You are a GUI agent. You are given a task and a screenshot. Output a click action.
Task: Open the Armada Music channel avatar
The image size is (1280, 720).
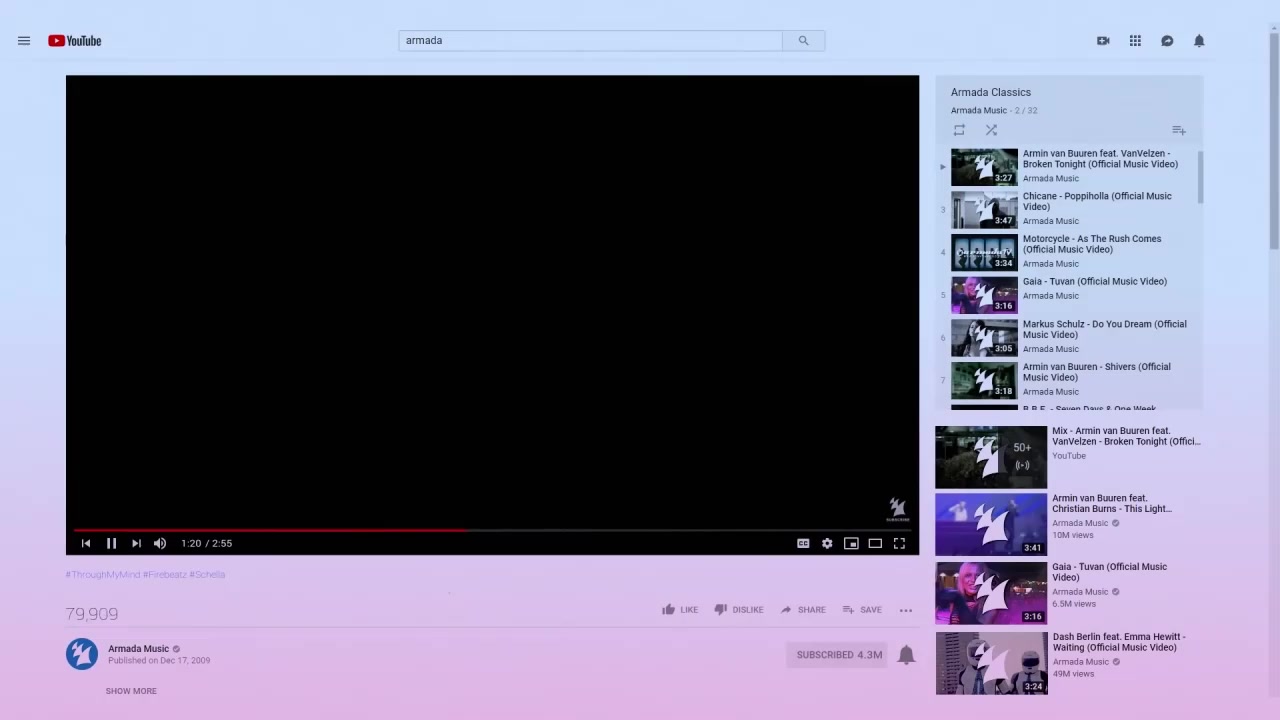(82, 654)
